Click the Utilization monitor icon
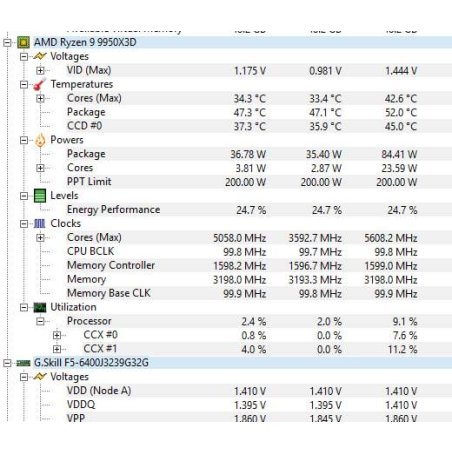The image size is (452, 452). click(x=40, y=307)
